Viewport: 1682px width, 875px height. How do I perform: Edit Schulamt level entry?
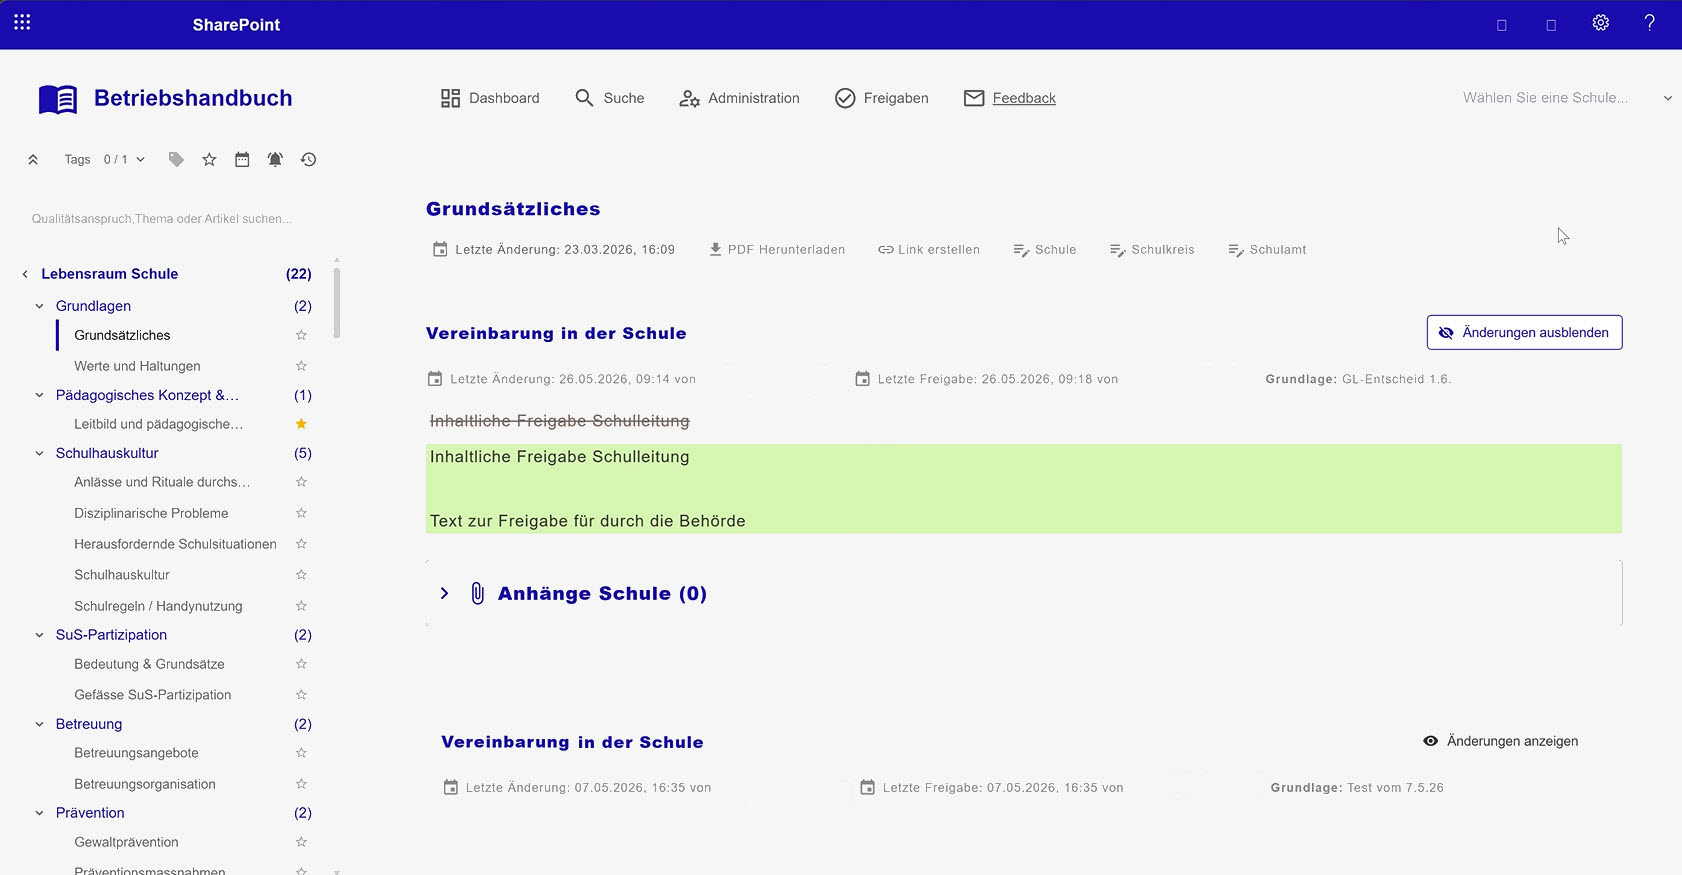[1267, 249]
